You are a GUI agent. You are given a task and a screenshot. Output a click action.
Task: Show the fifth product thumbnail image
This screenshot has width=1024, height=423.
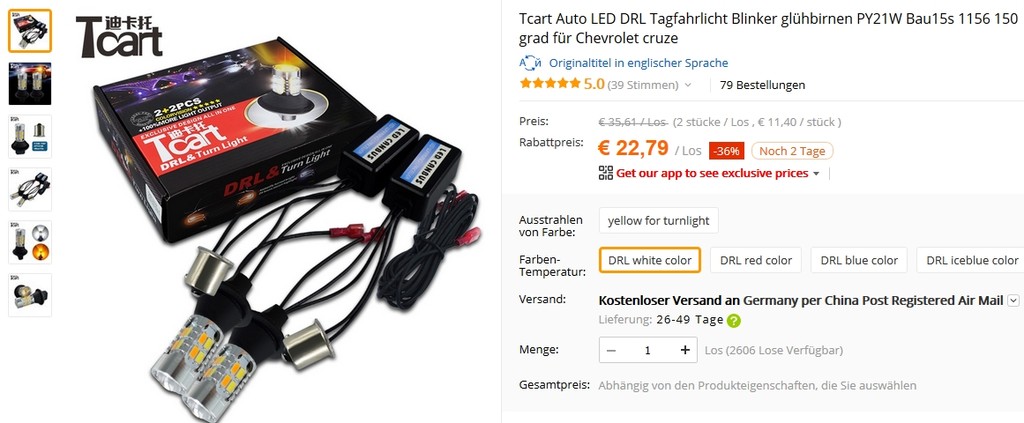(x=30, y=242)
